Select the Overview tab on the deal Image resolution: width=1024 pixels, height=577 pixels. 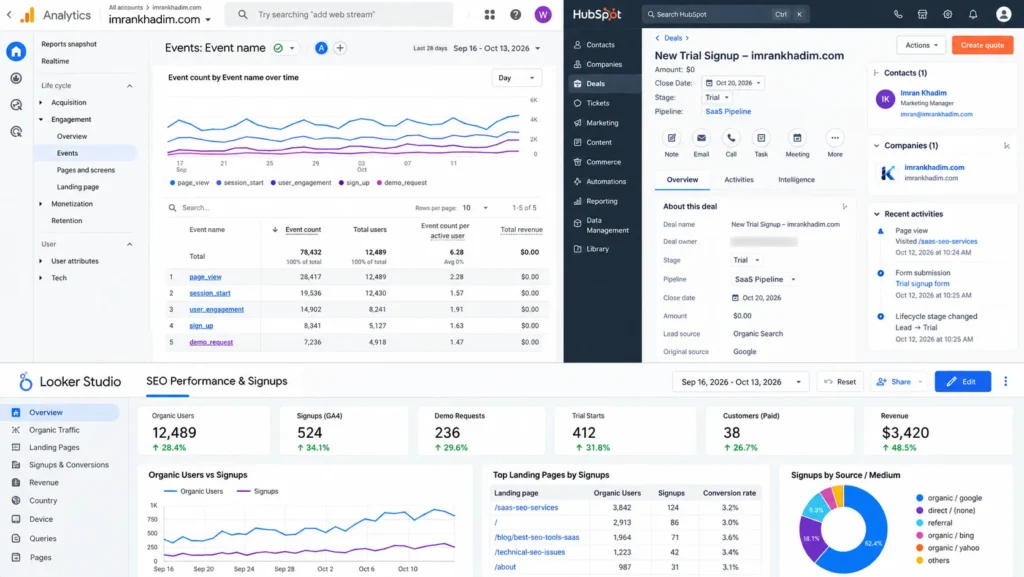[x=682, y=179]
